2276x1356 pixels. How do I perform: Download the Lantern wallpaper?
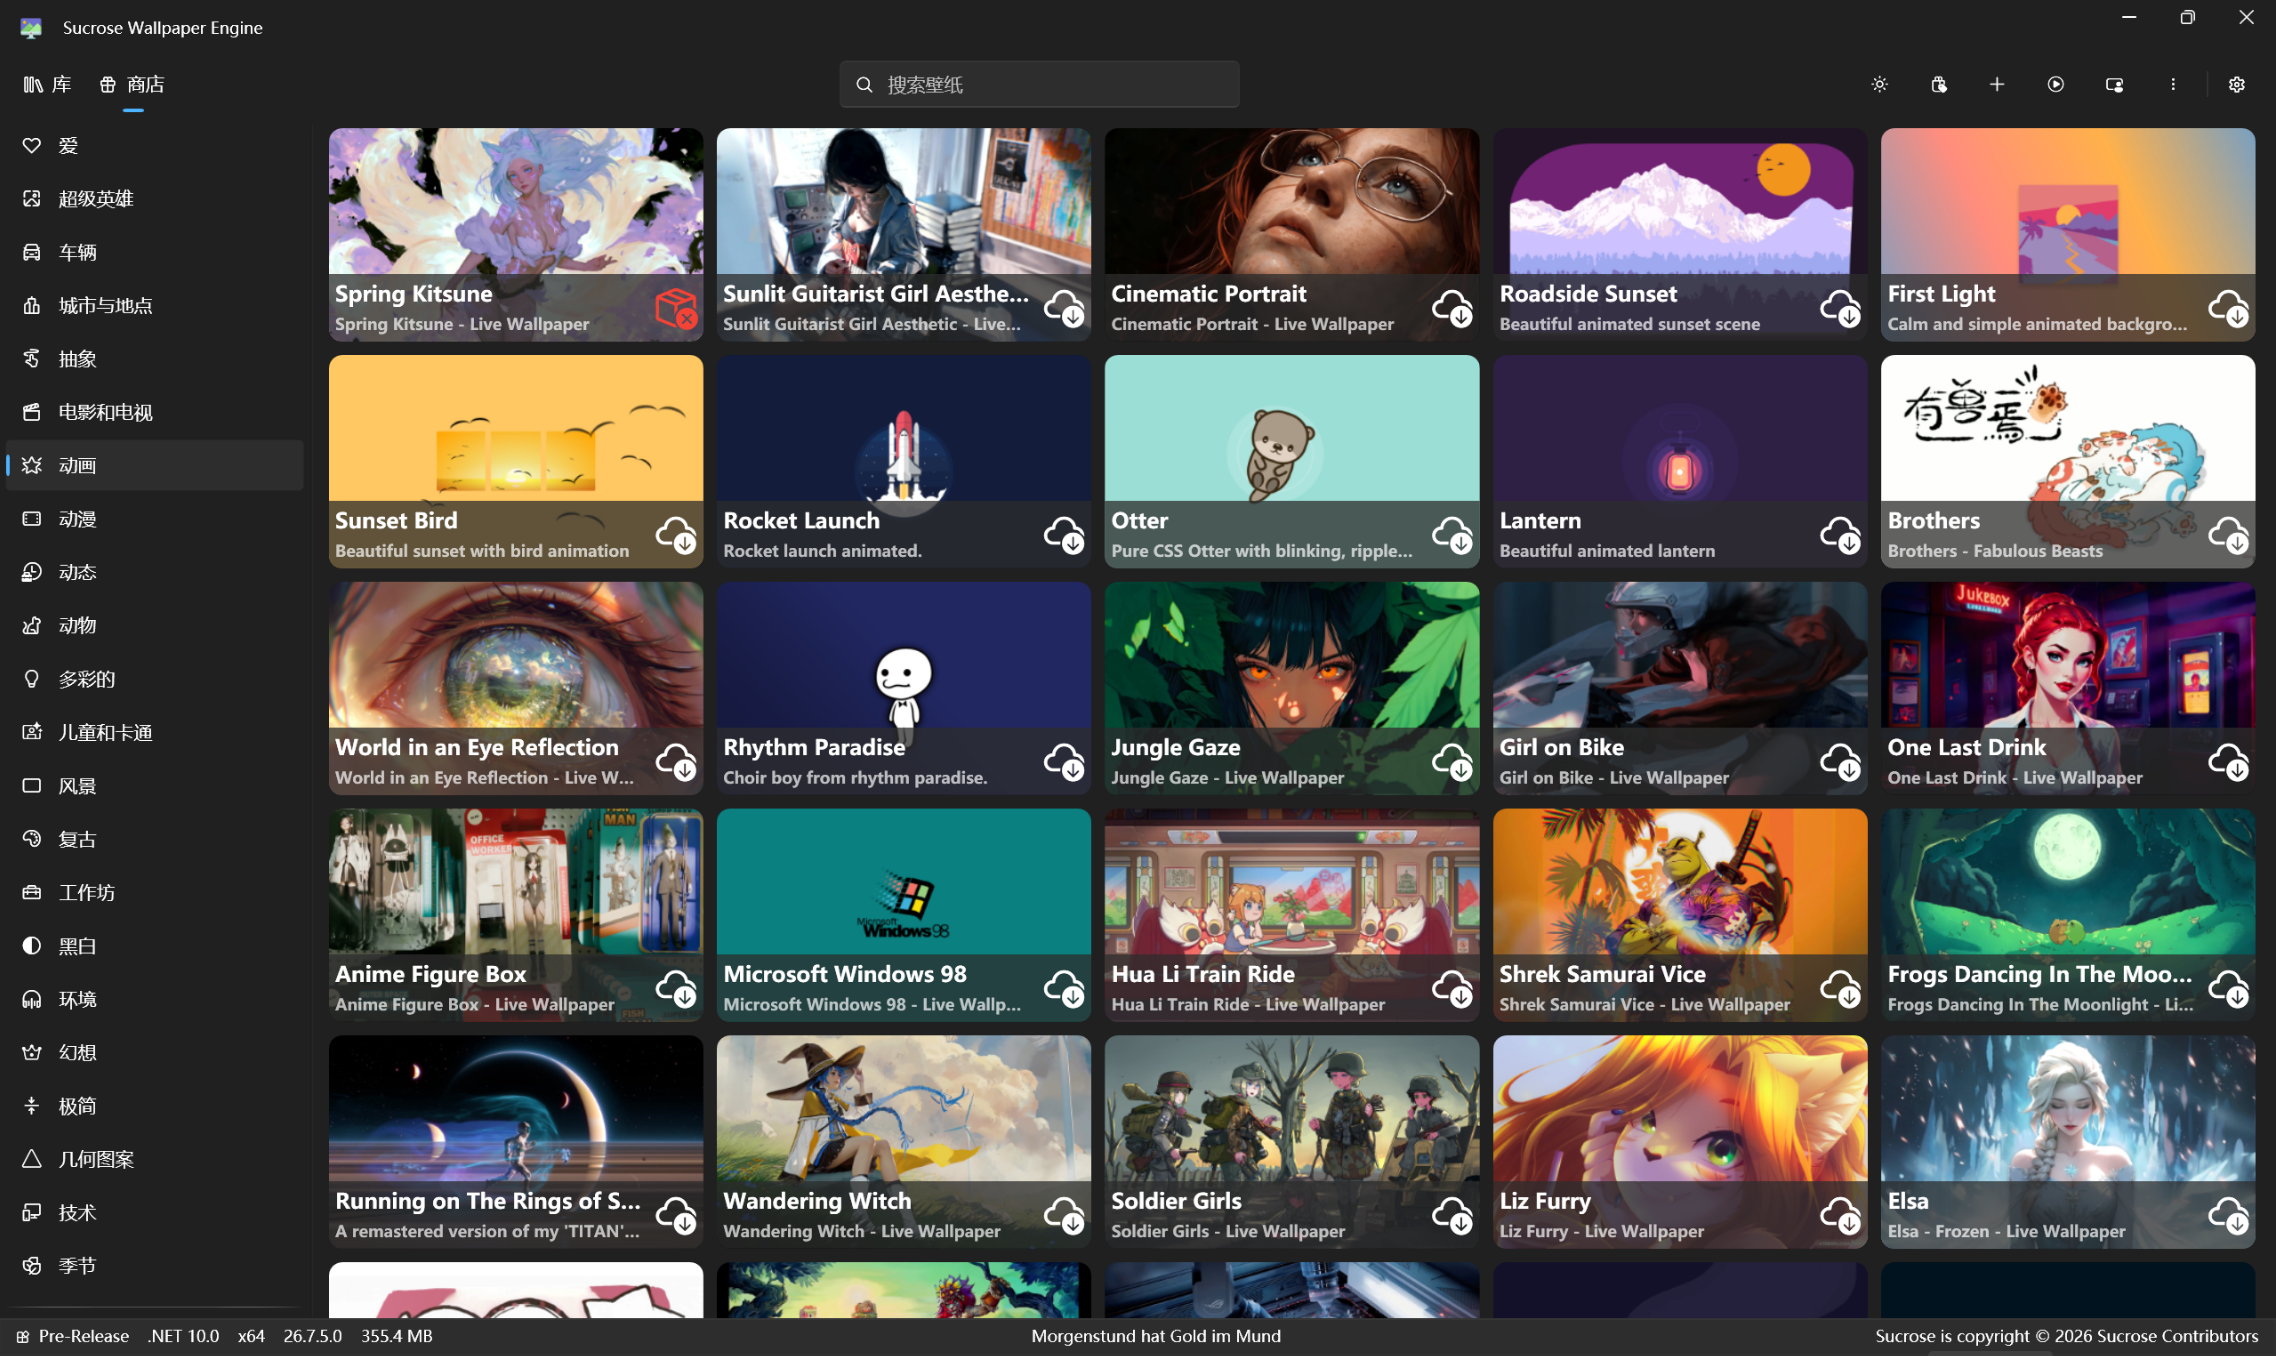point(1840,535)
